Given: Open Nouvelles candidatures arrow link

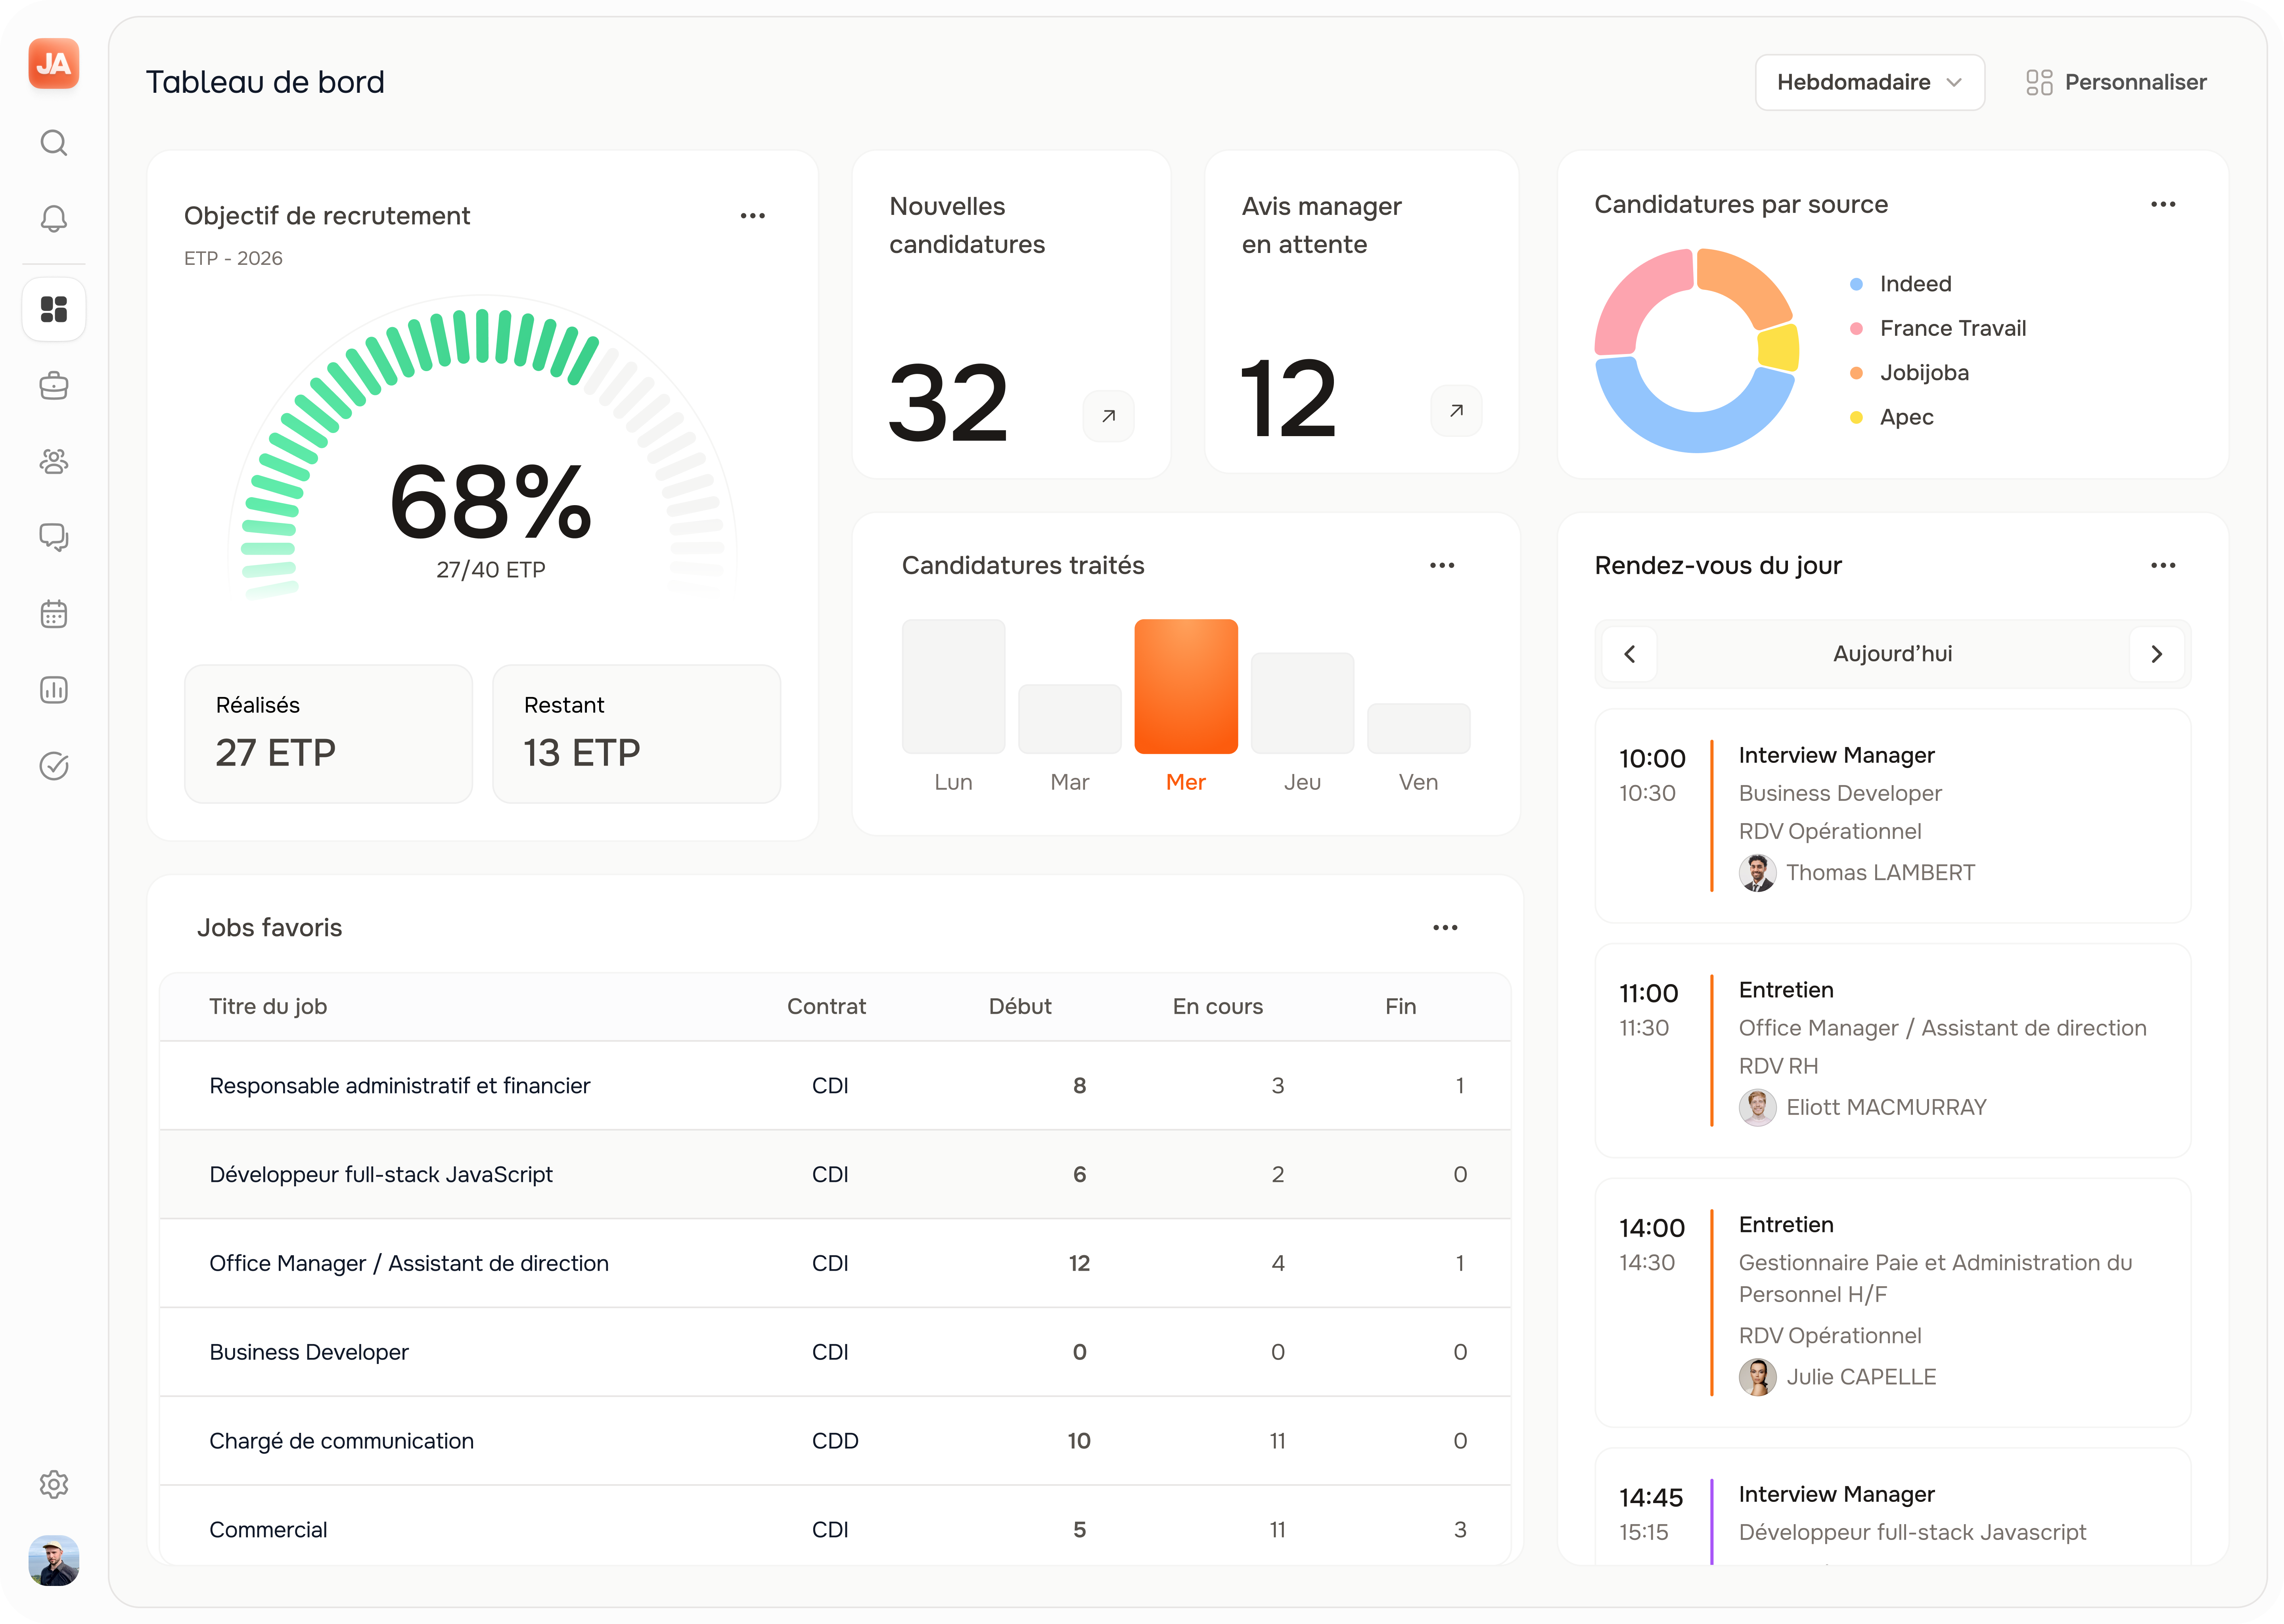Looking at the screenshot, I should point(1108,416).
